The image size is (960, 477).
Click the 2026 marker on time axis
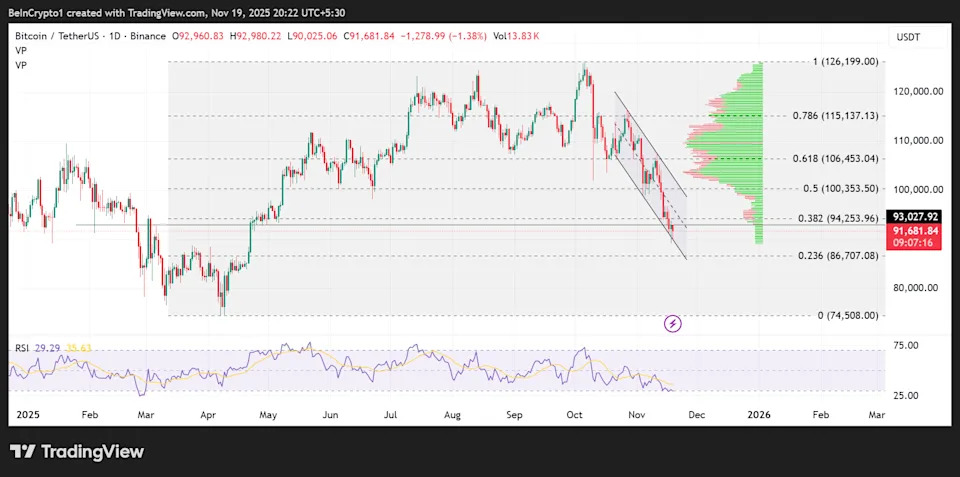(x=757, y=413)
